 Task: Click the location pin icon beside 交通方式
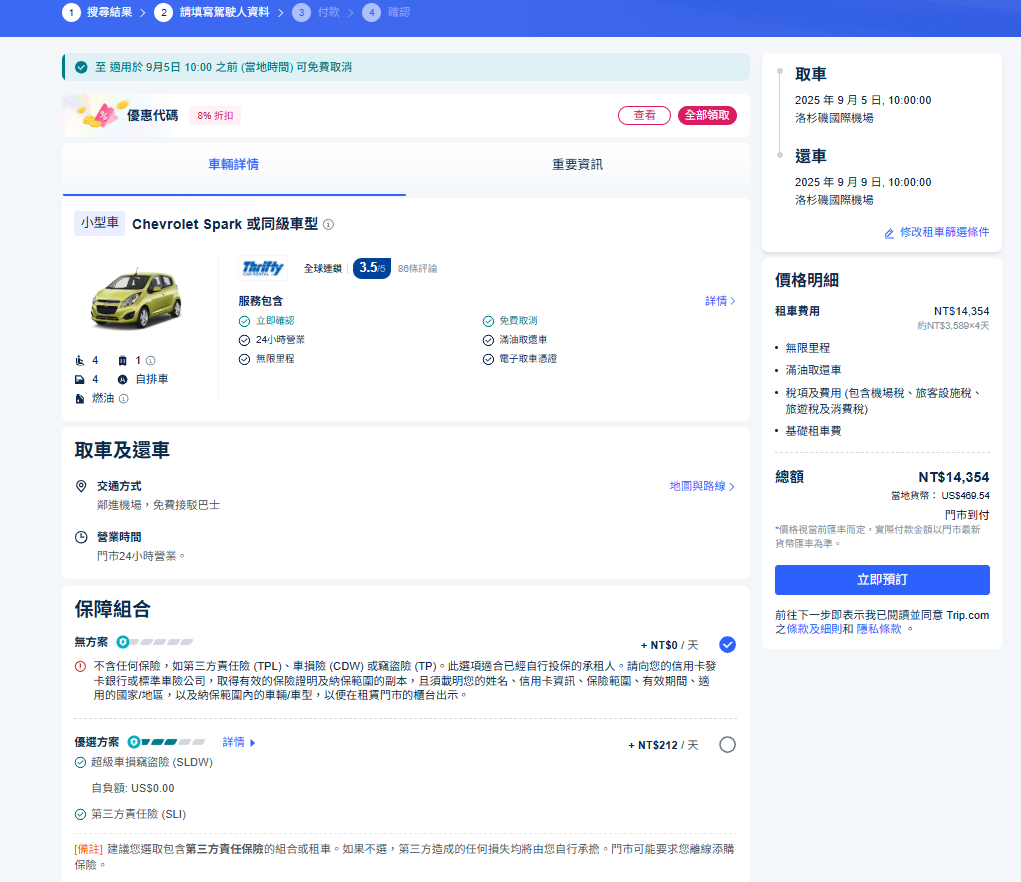(83, 487)
